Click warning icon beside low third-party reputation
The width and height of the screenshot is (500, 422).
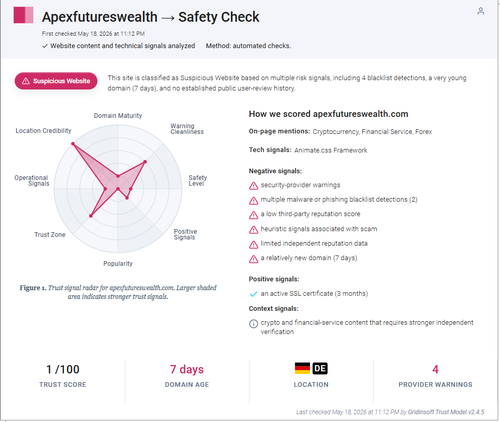point(253,215)
